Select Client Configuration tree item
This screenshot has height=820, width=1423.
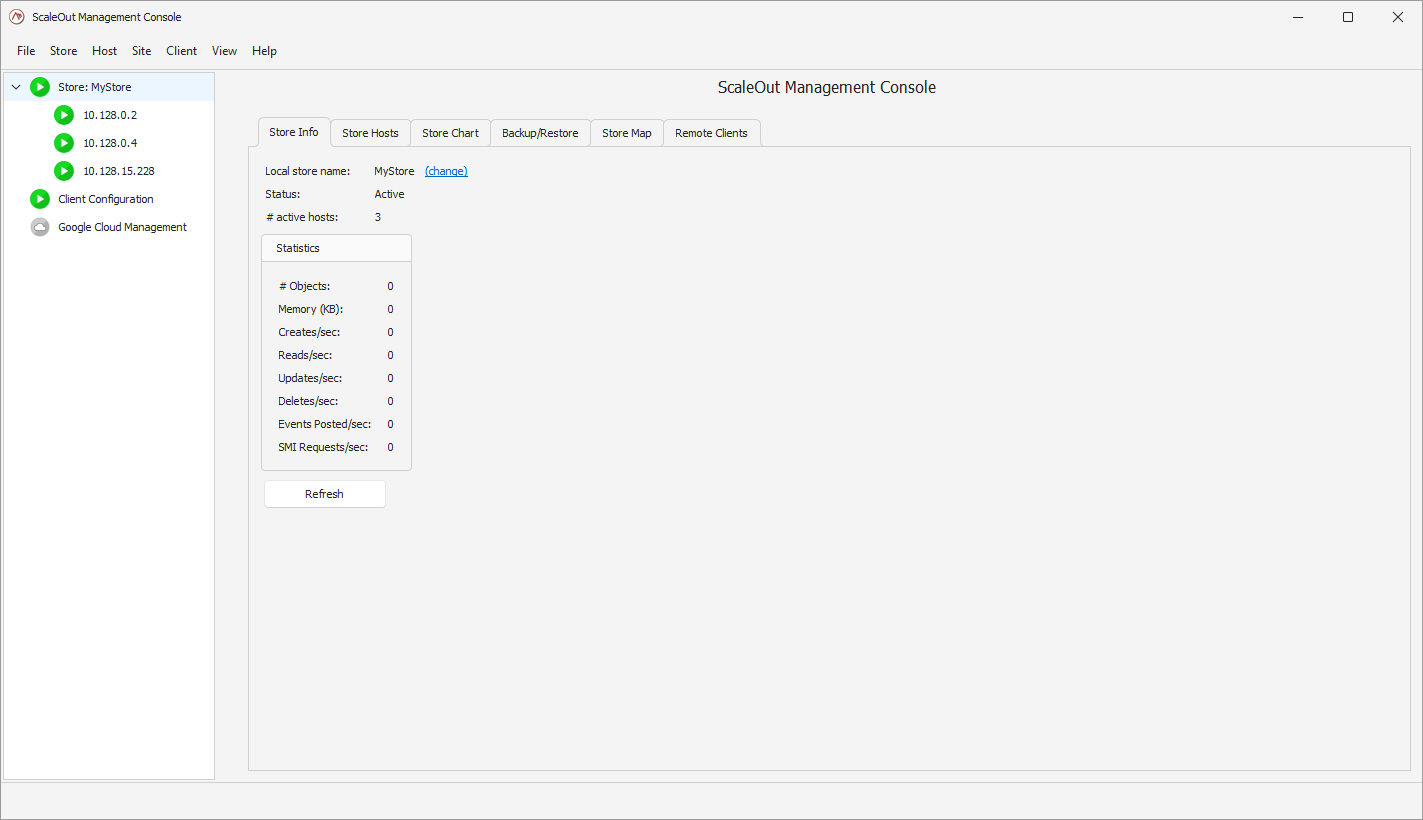click(106, 199)
